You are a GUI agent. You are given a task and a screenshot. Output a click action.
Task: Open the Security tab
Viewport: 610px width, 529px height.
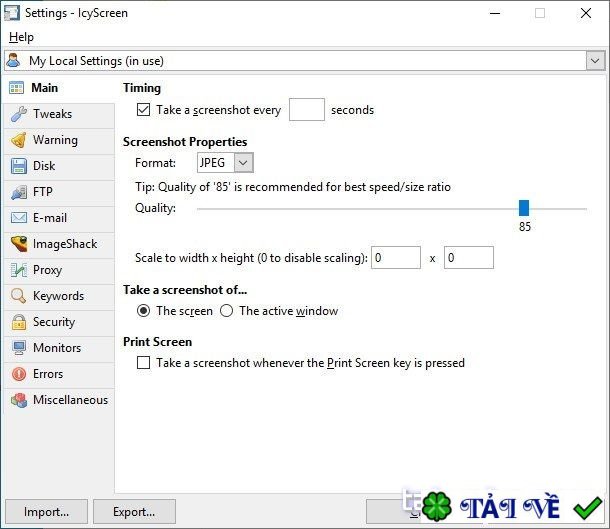[x=59, y=322]
